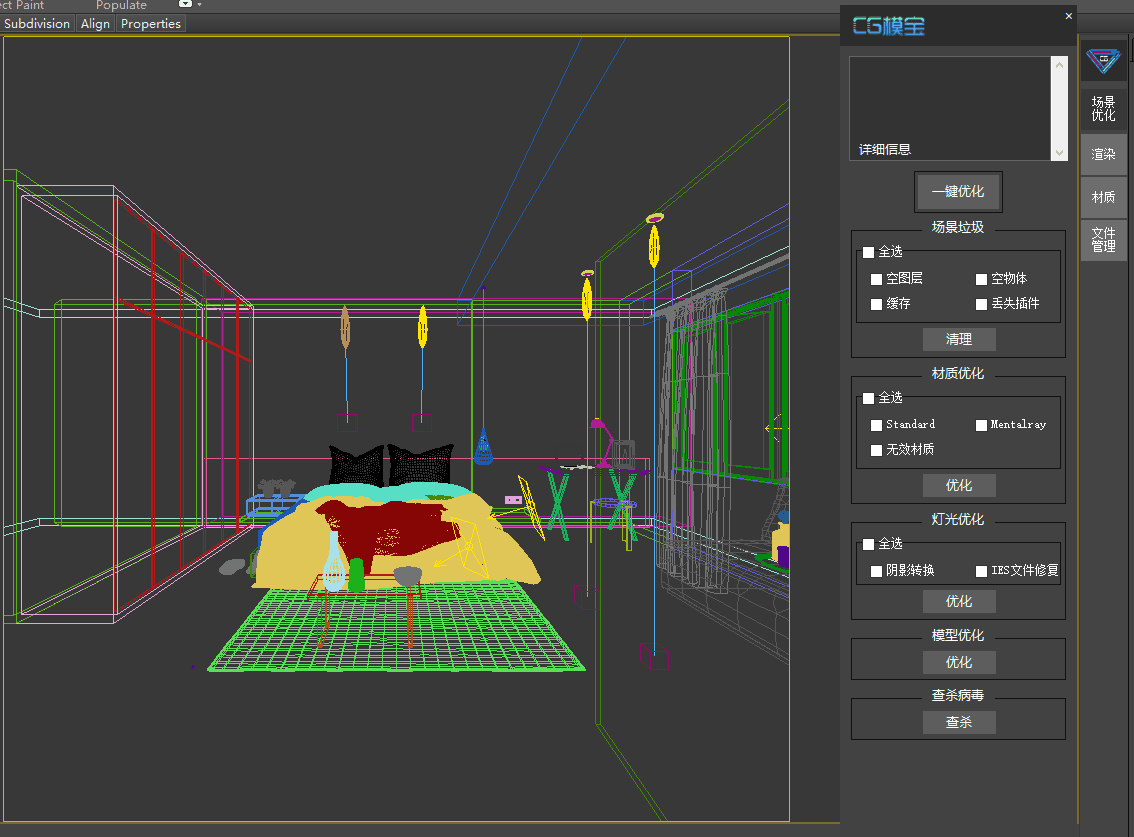Toggle the 阴影转换 option under 灯光优化
The width and height of the screenshot is (1134, 837).
coord(876,570)
